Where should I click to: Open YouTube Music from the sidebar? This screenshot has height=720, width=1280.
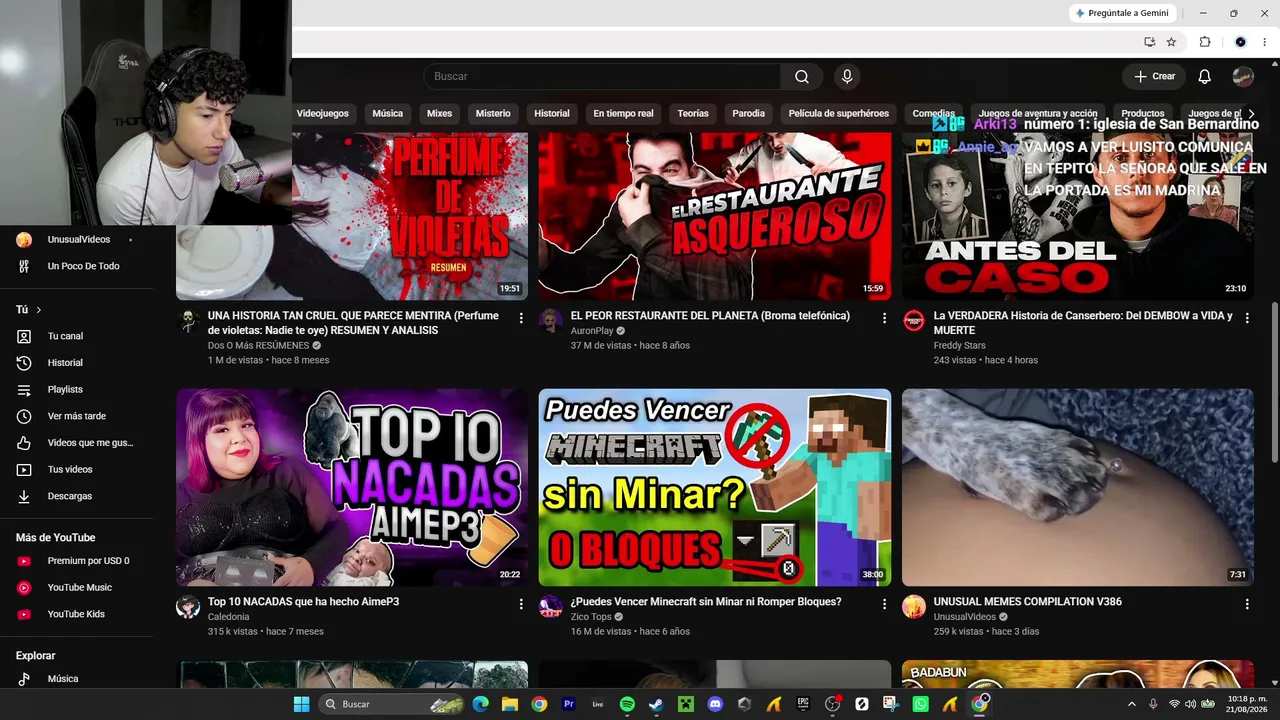(77, 588)
